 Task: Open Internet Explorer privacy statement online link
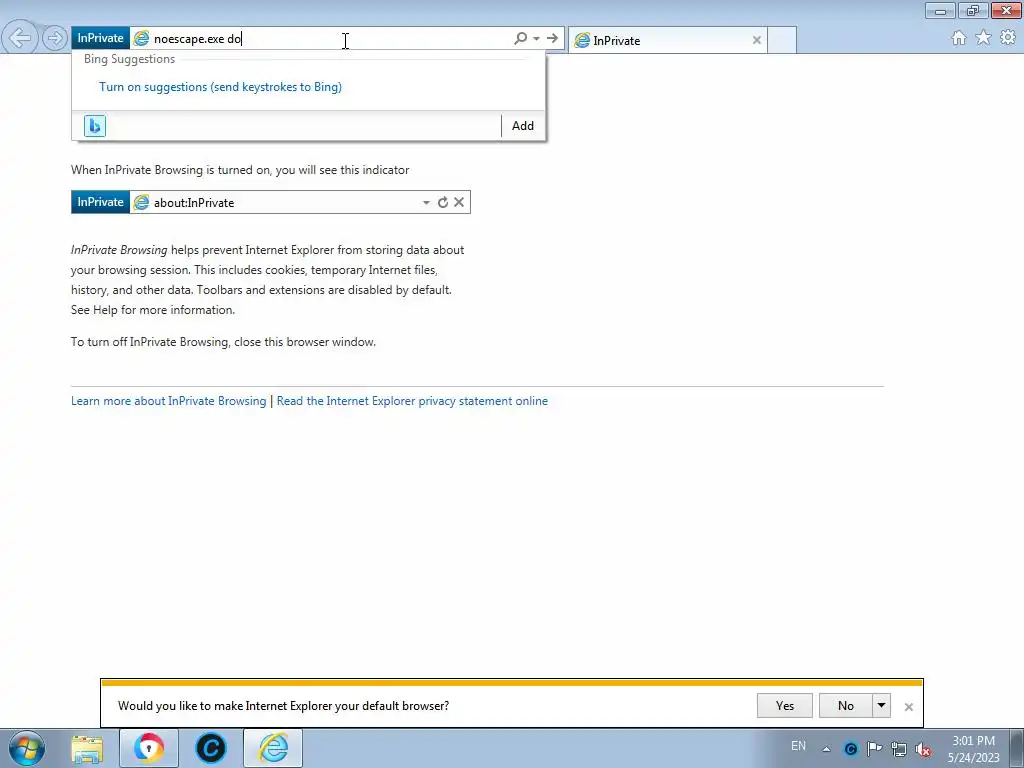pos(412,401)
